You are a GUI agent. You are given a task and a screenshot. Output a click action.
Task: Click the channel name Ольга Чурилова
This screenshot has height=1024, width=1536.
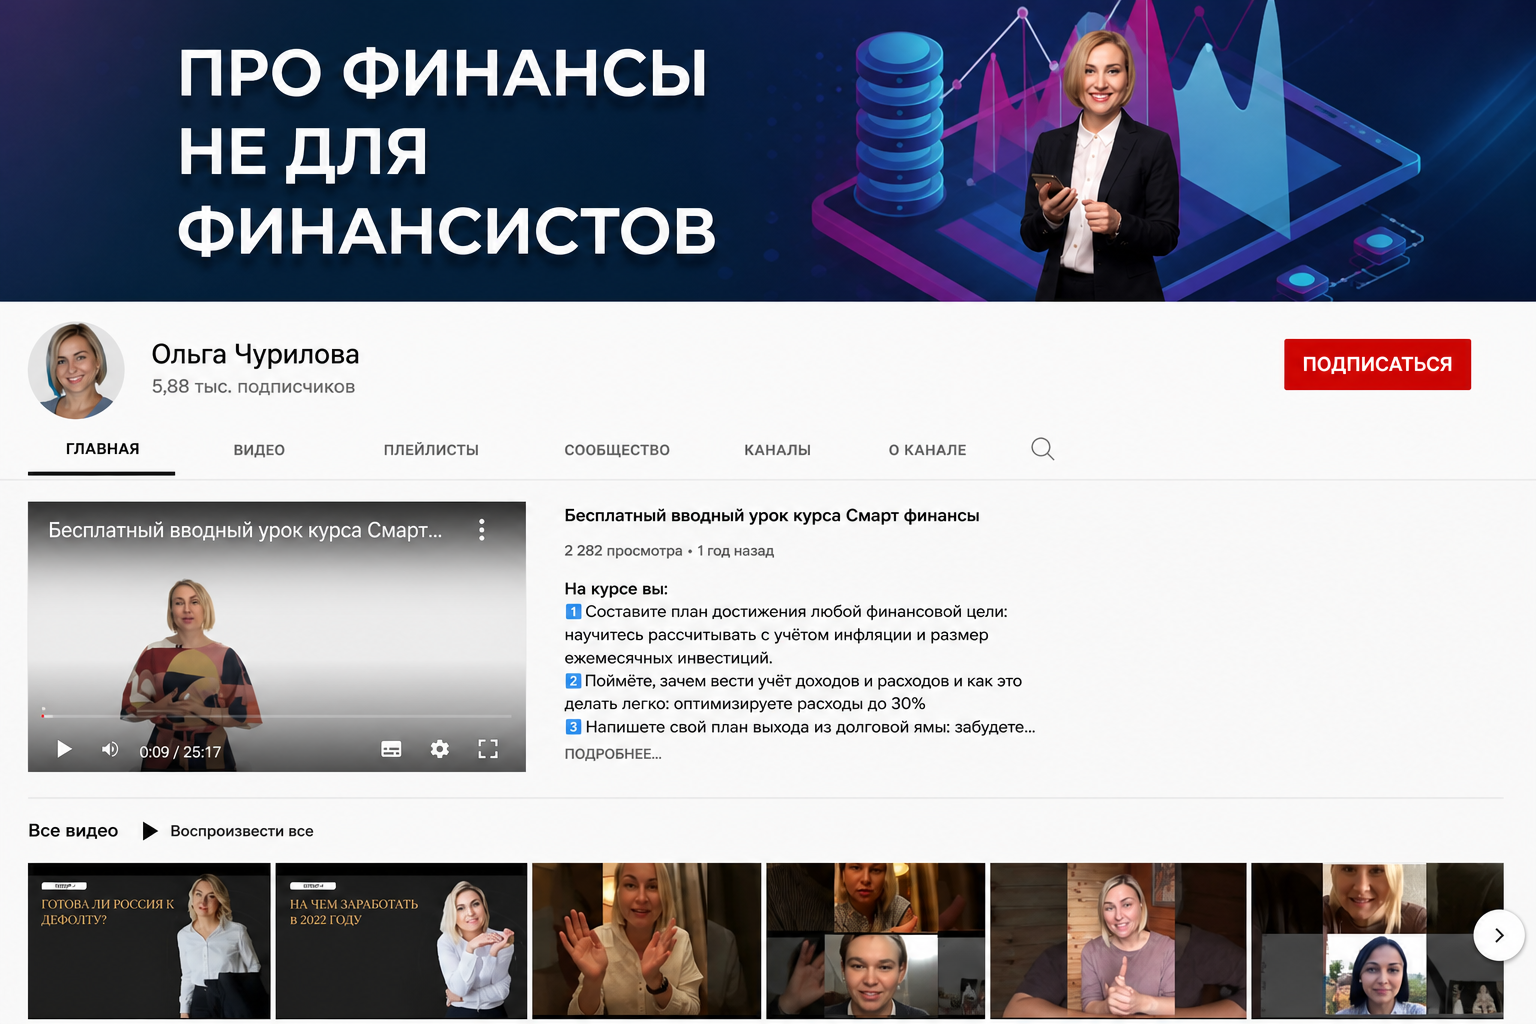(x=255, y=354)
